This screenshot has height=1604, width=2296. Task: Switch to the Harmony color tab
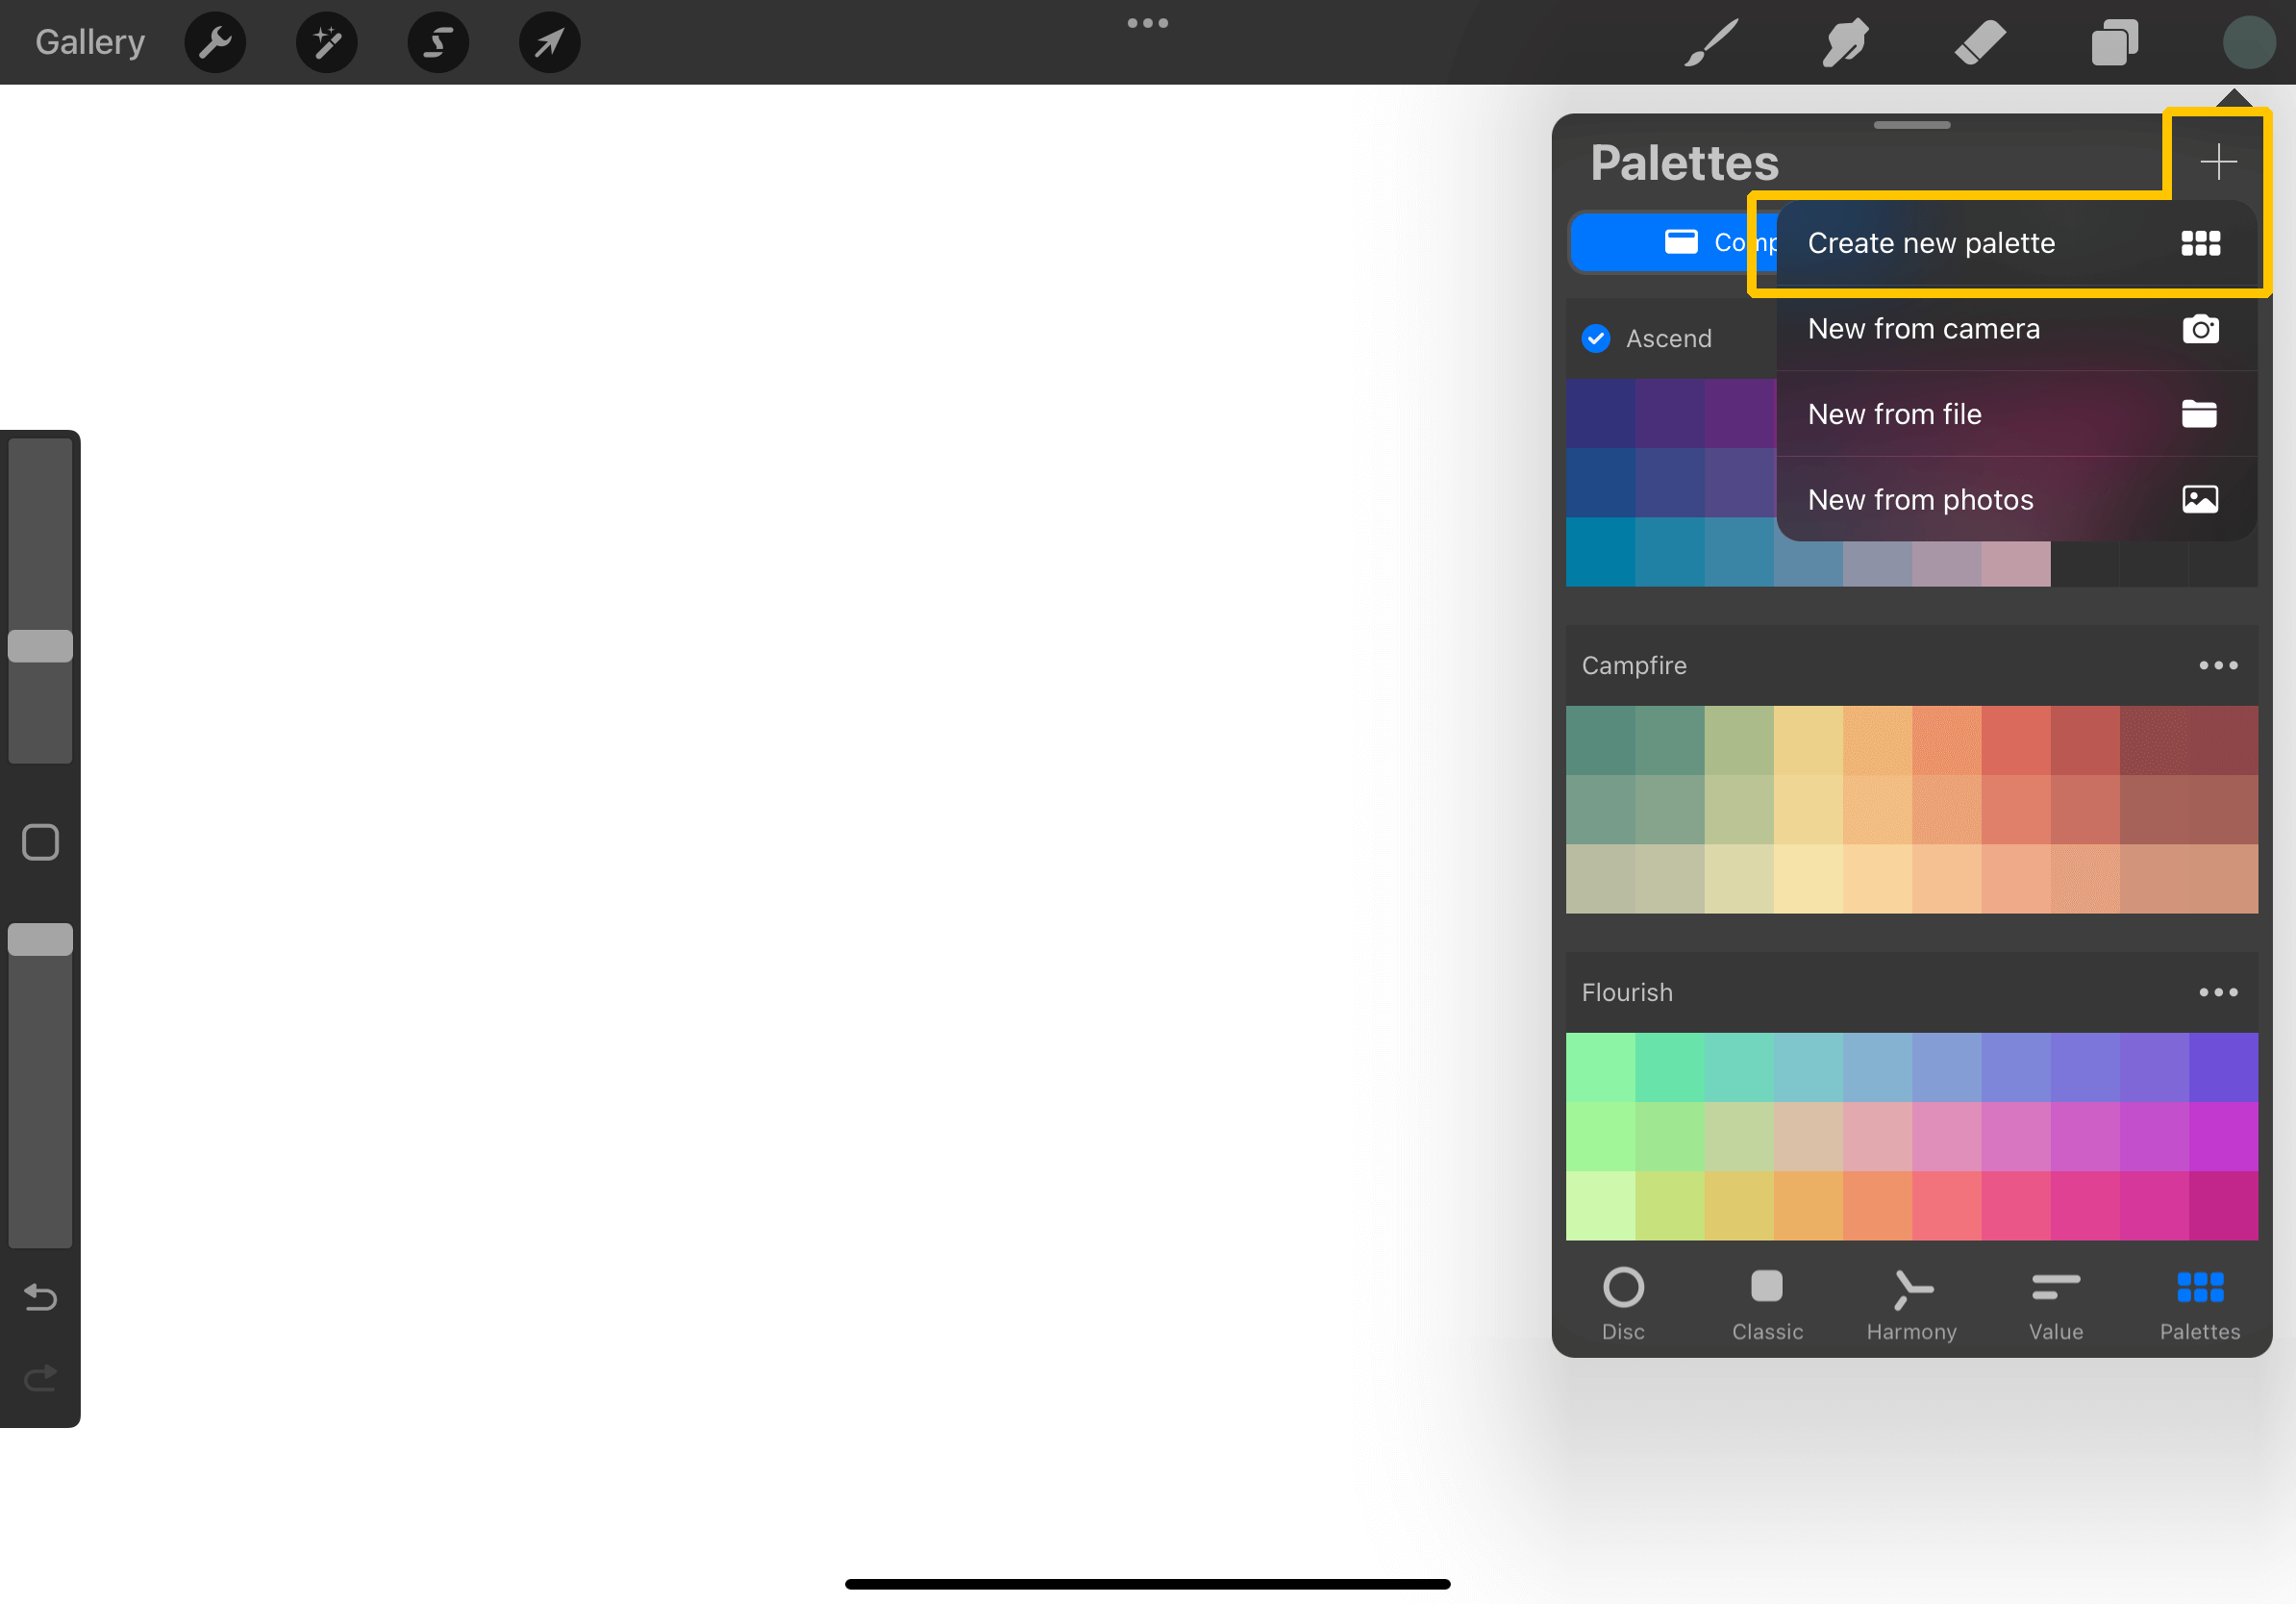coord(1911,1303)
